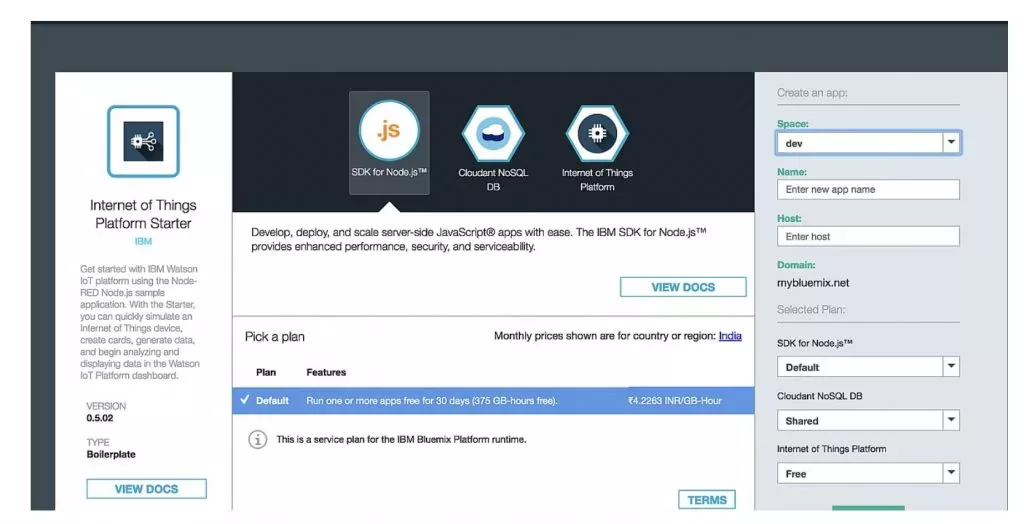Viewport: 1024px width, 524px height.
Task: Open the Internet of Things Platform Free dropdown
Action: click(x=868, y=473)
